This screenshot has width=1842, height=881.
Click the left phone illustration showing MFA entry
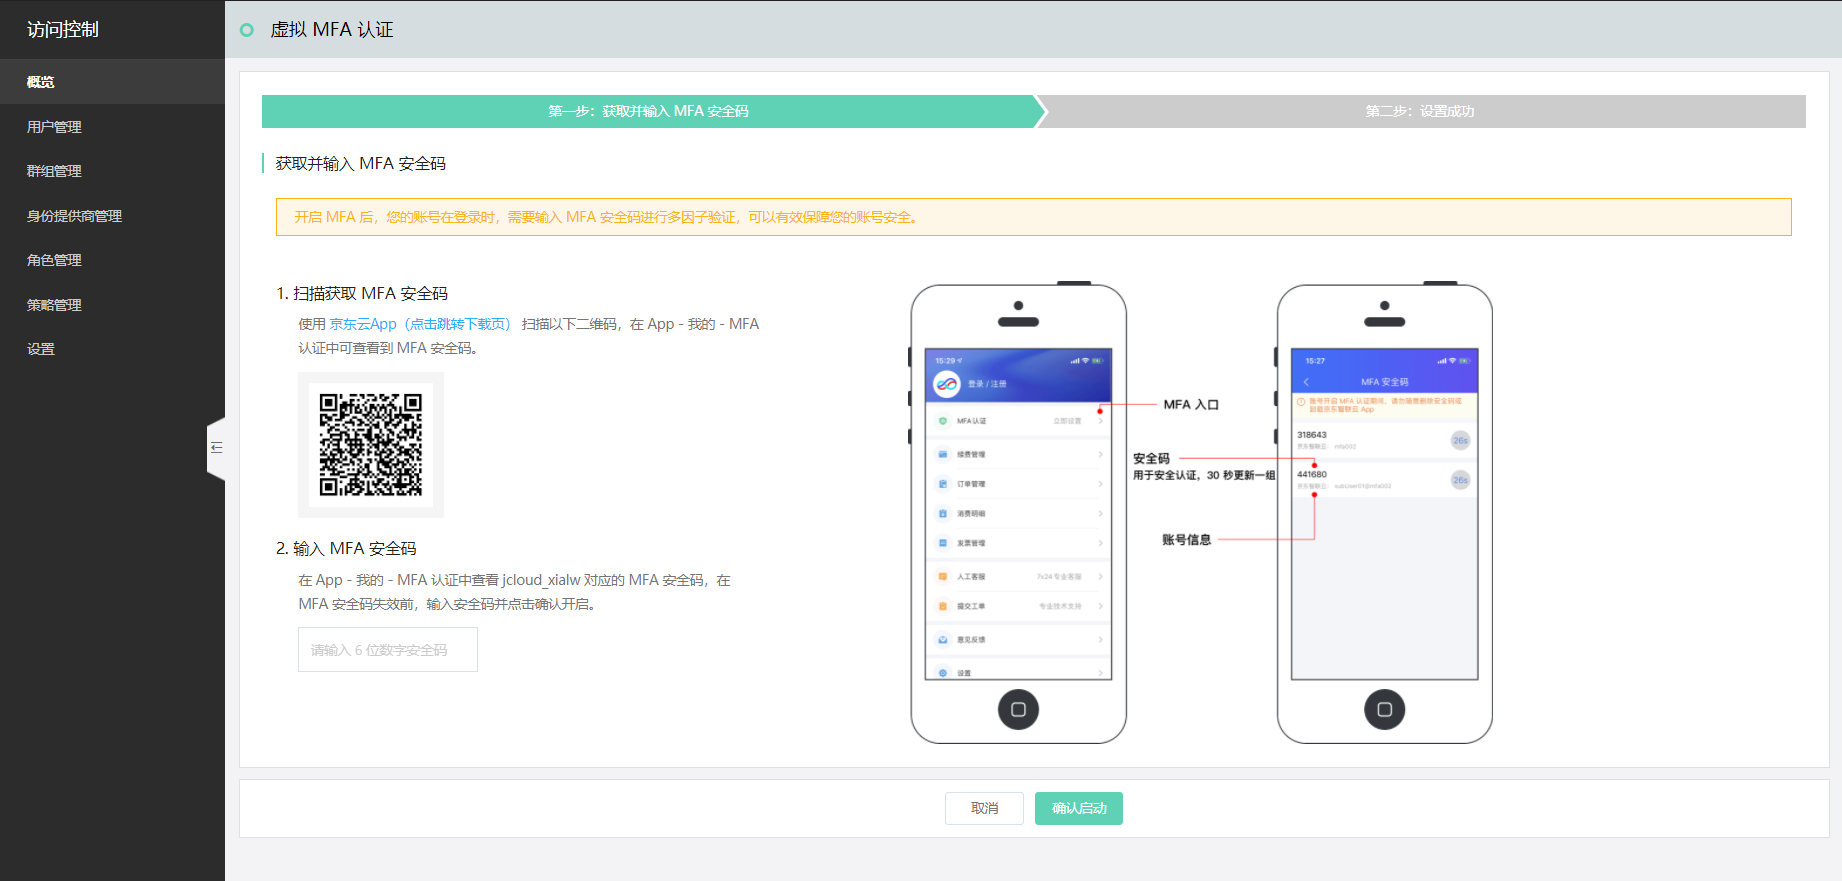[1018, 513]
